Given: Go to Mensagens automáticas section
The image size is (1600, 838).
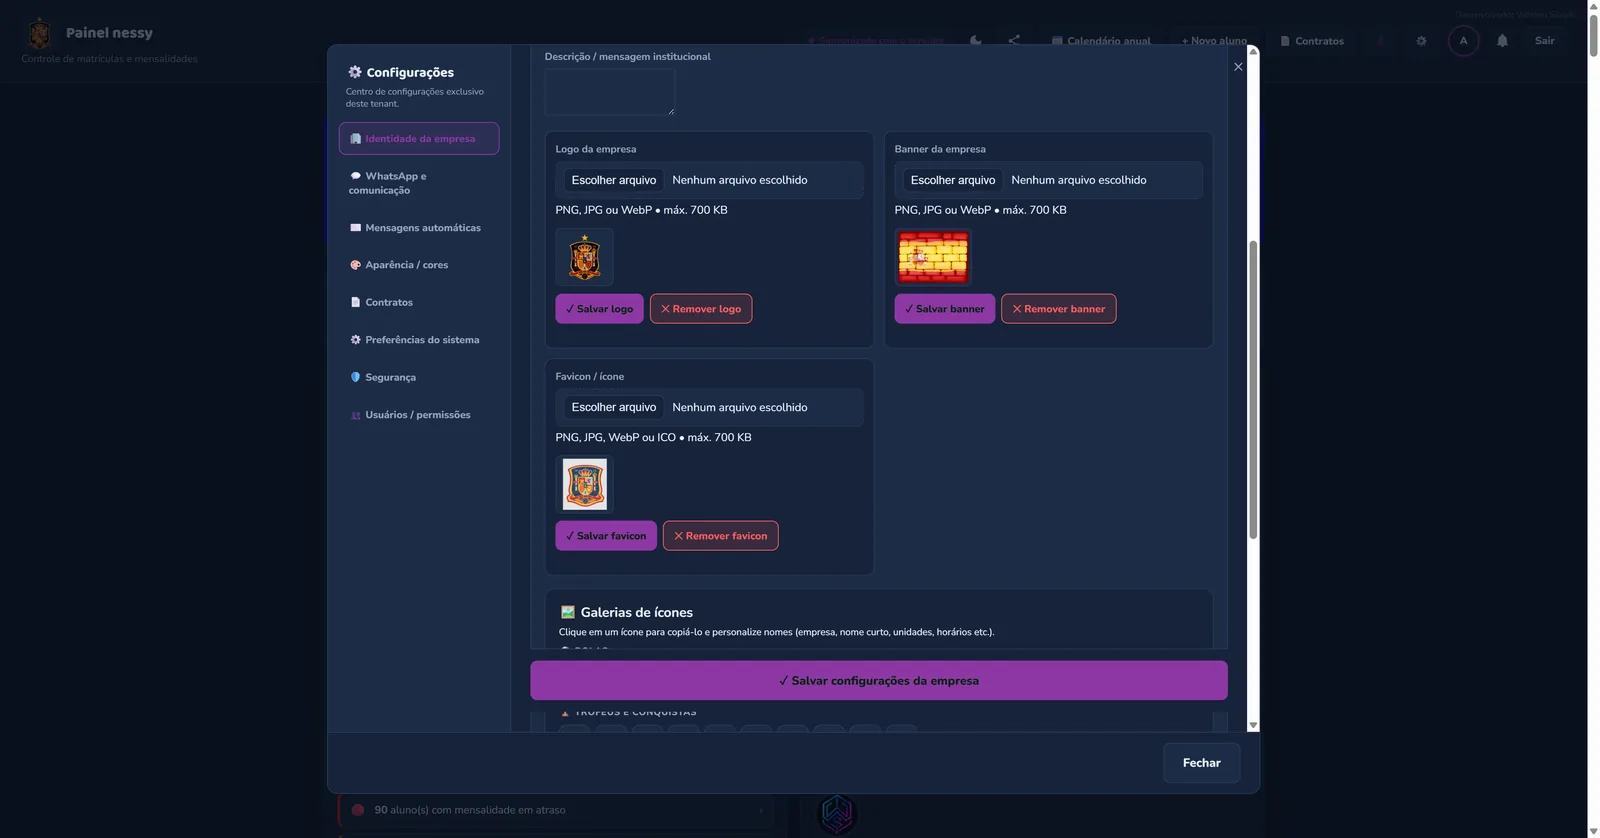Looking at the screenshot, I should click(419, 228).
